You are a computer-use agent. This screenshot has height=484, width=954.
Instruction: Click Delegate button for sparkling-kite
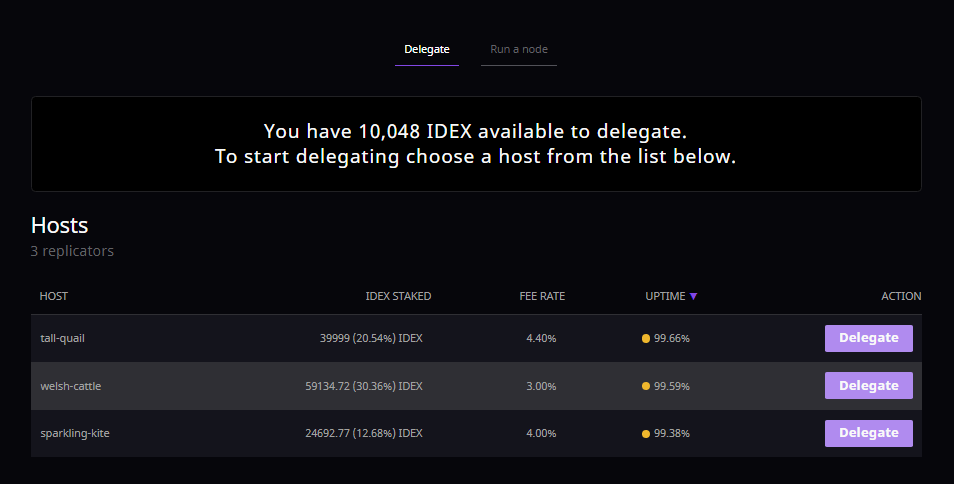(868, 433)
